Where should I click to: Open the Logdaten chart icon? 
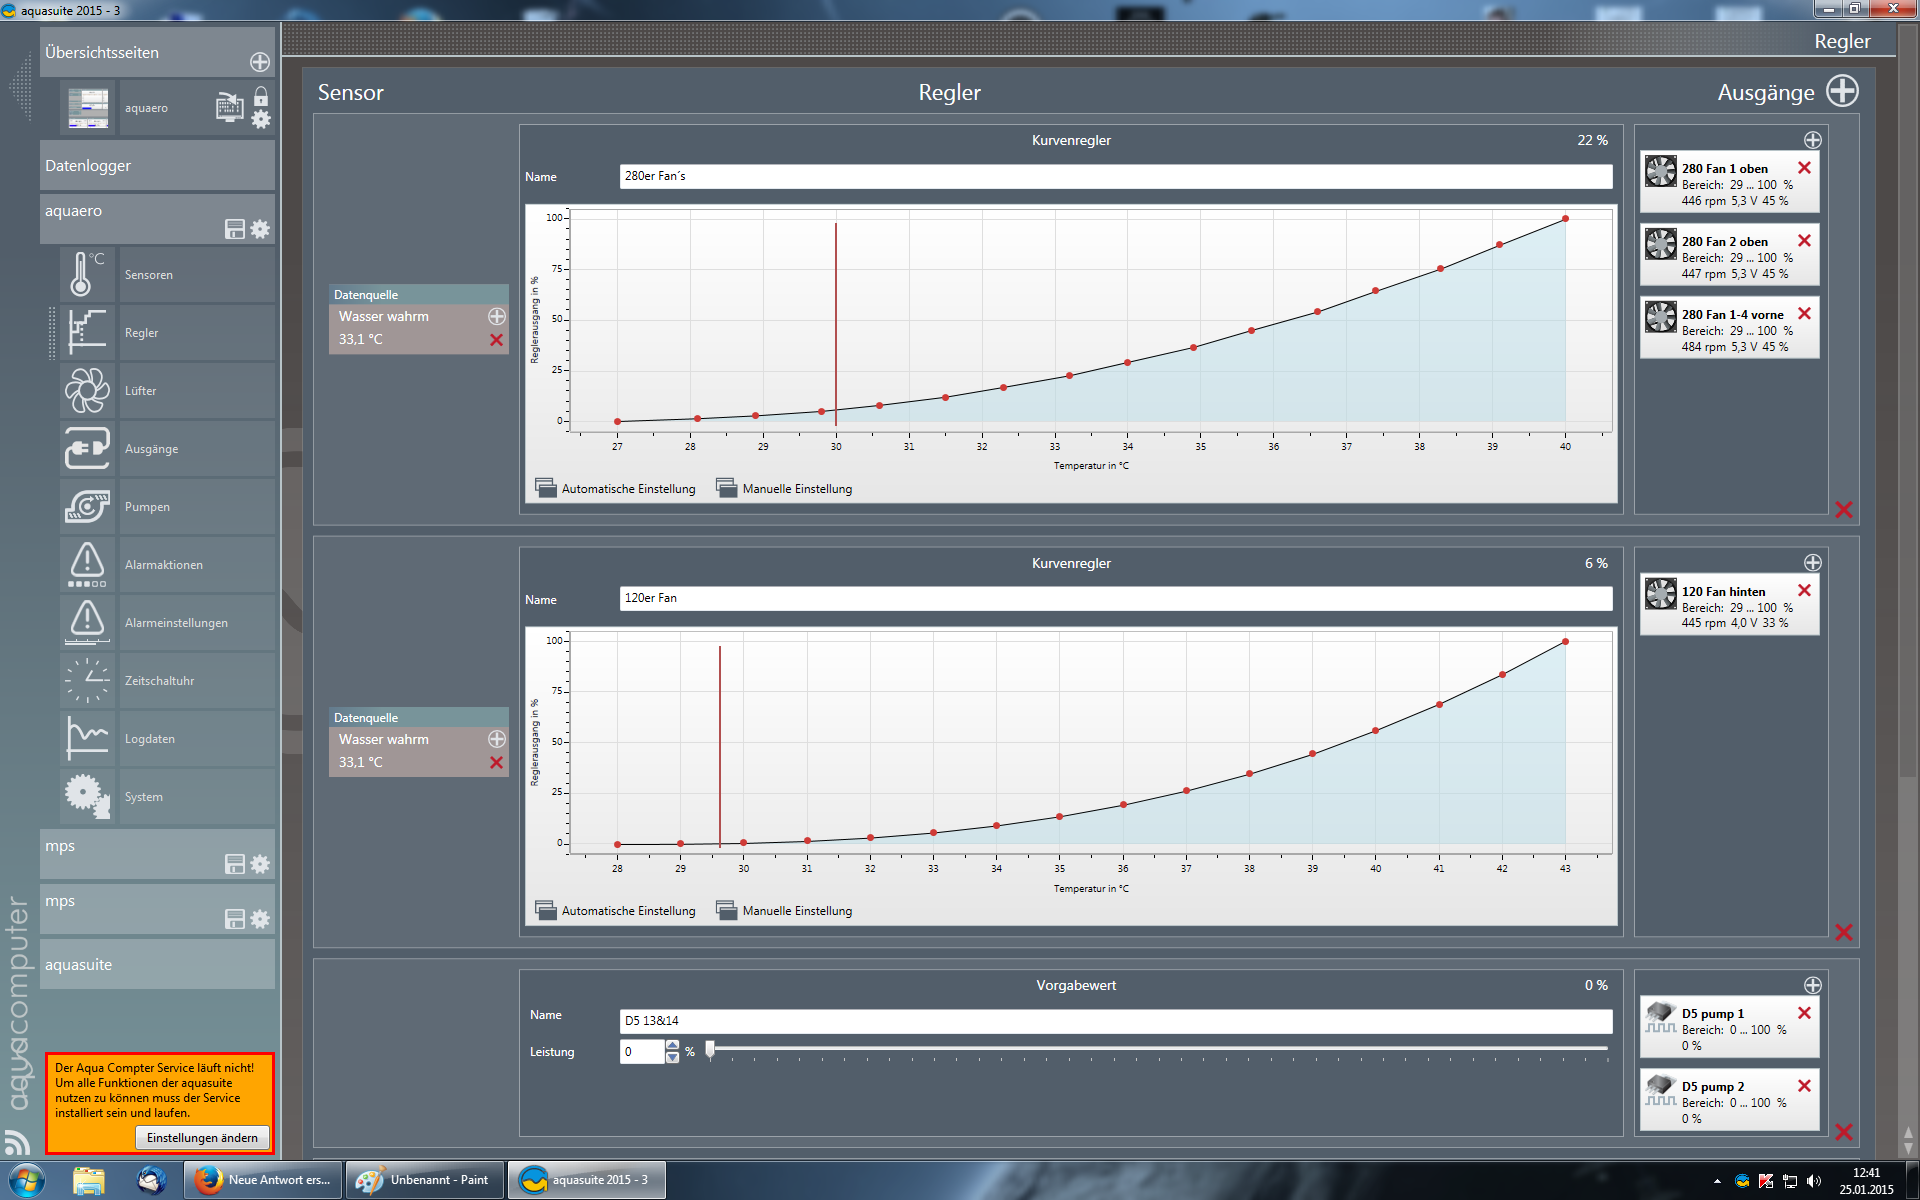[87, 738]
